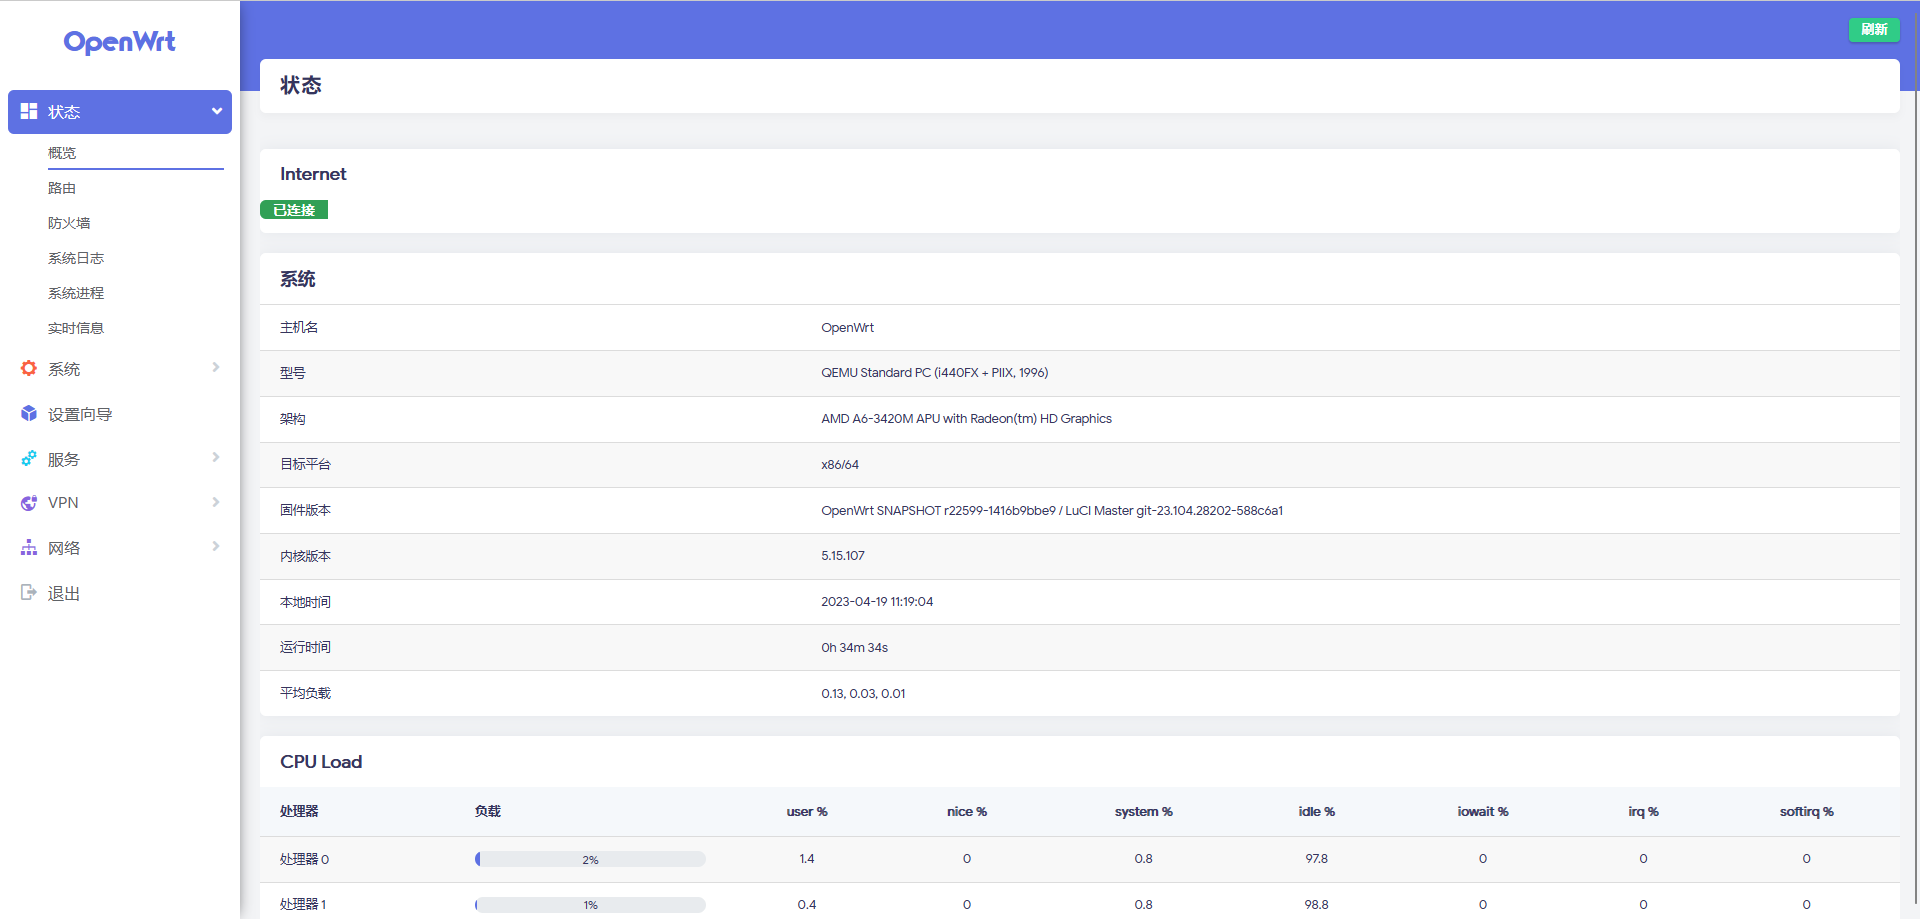Click the 系统 gear icon
Screen dimensions: 1920x919
tap(28, 368)
